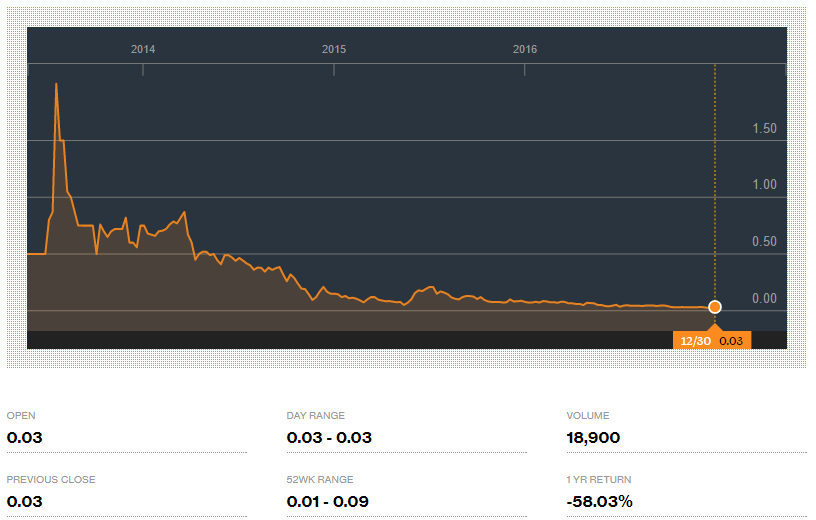
Task: Click the 0.50 price axis label
Action: pos(764,241)
